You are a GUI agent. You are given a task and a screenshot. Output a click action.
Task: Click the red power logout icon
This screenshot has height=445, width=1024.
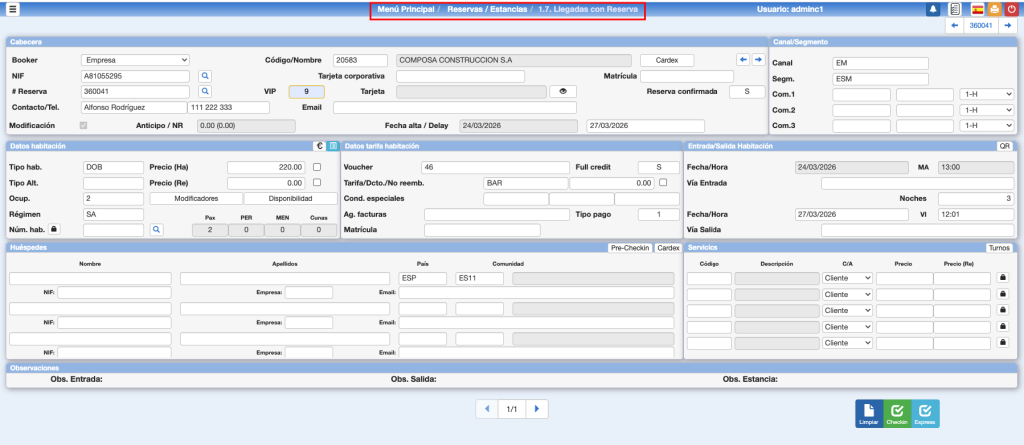pos(1011,9)
